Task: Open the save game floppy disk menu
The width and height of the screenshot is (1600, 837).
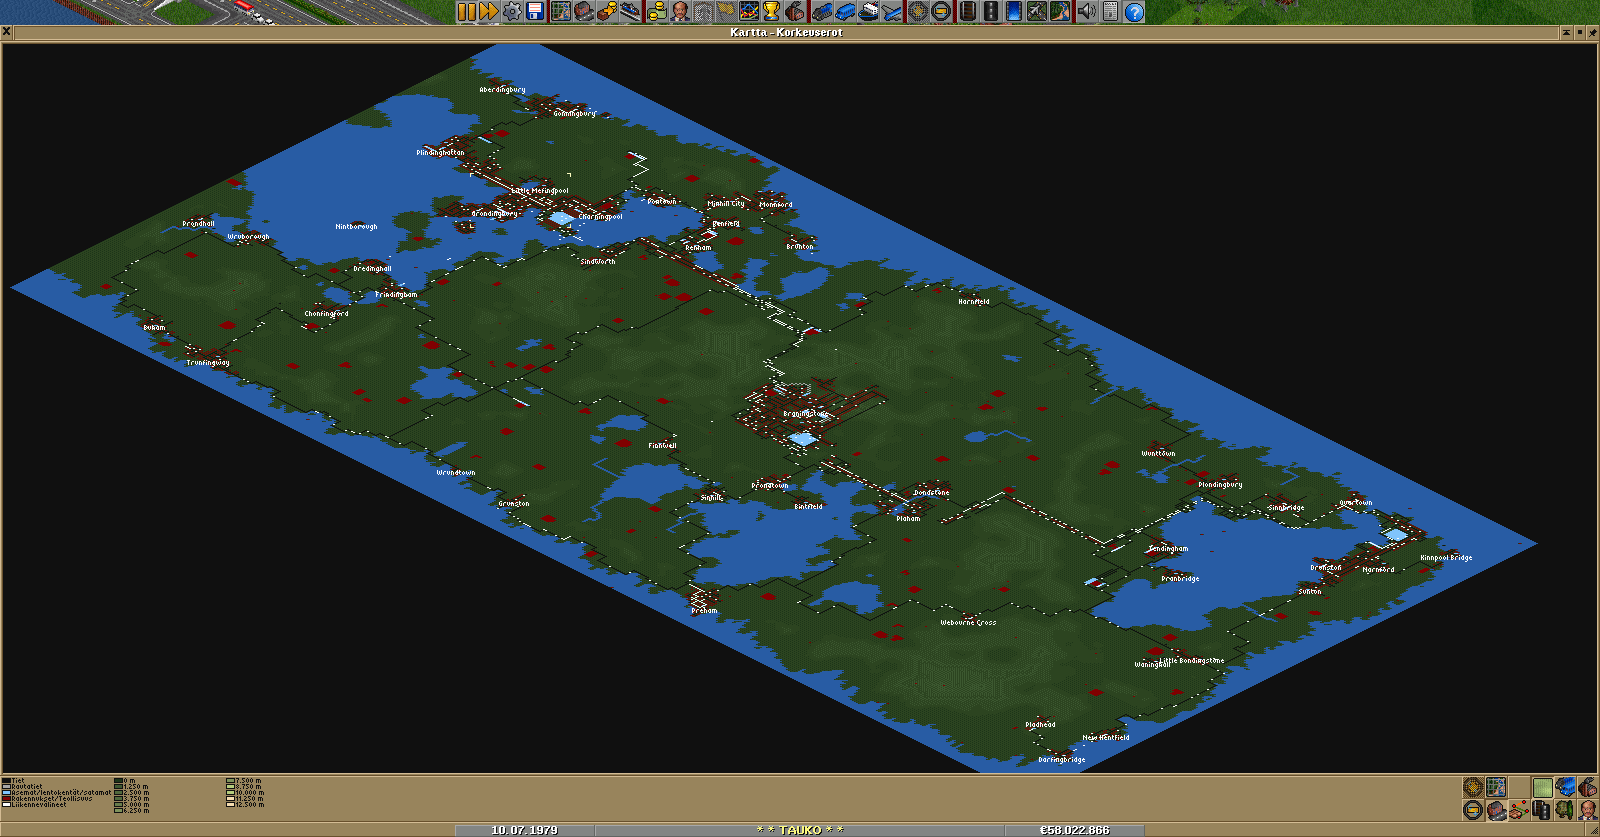Action: coord(535,12)
